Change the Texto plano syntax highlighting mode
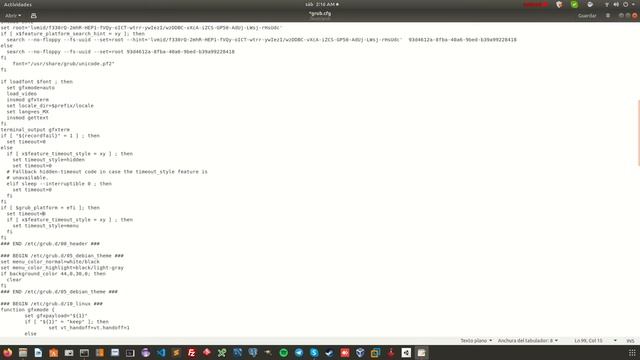The width and height of the screenshot is (640, 360). 476,340
